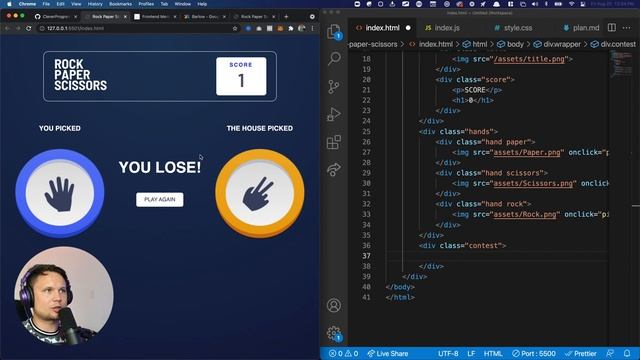Click the Apple menu icon
The height and width of the screenshot is (360, 640).
9,4
